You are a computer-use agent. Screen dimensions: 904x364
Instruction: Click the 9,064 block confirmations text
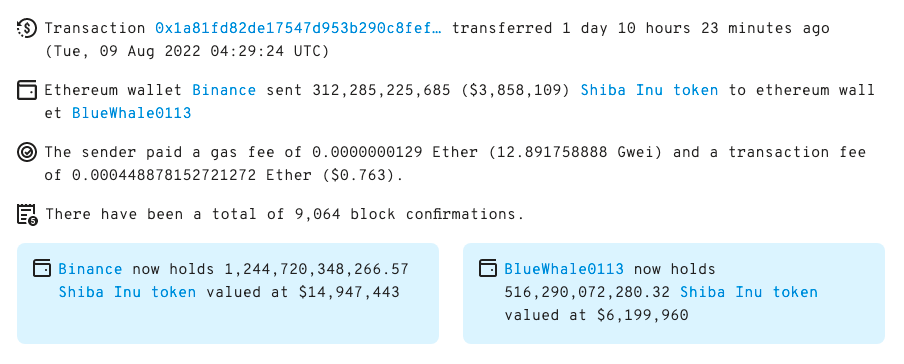[318, 215]
